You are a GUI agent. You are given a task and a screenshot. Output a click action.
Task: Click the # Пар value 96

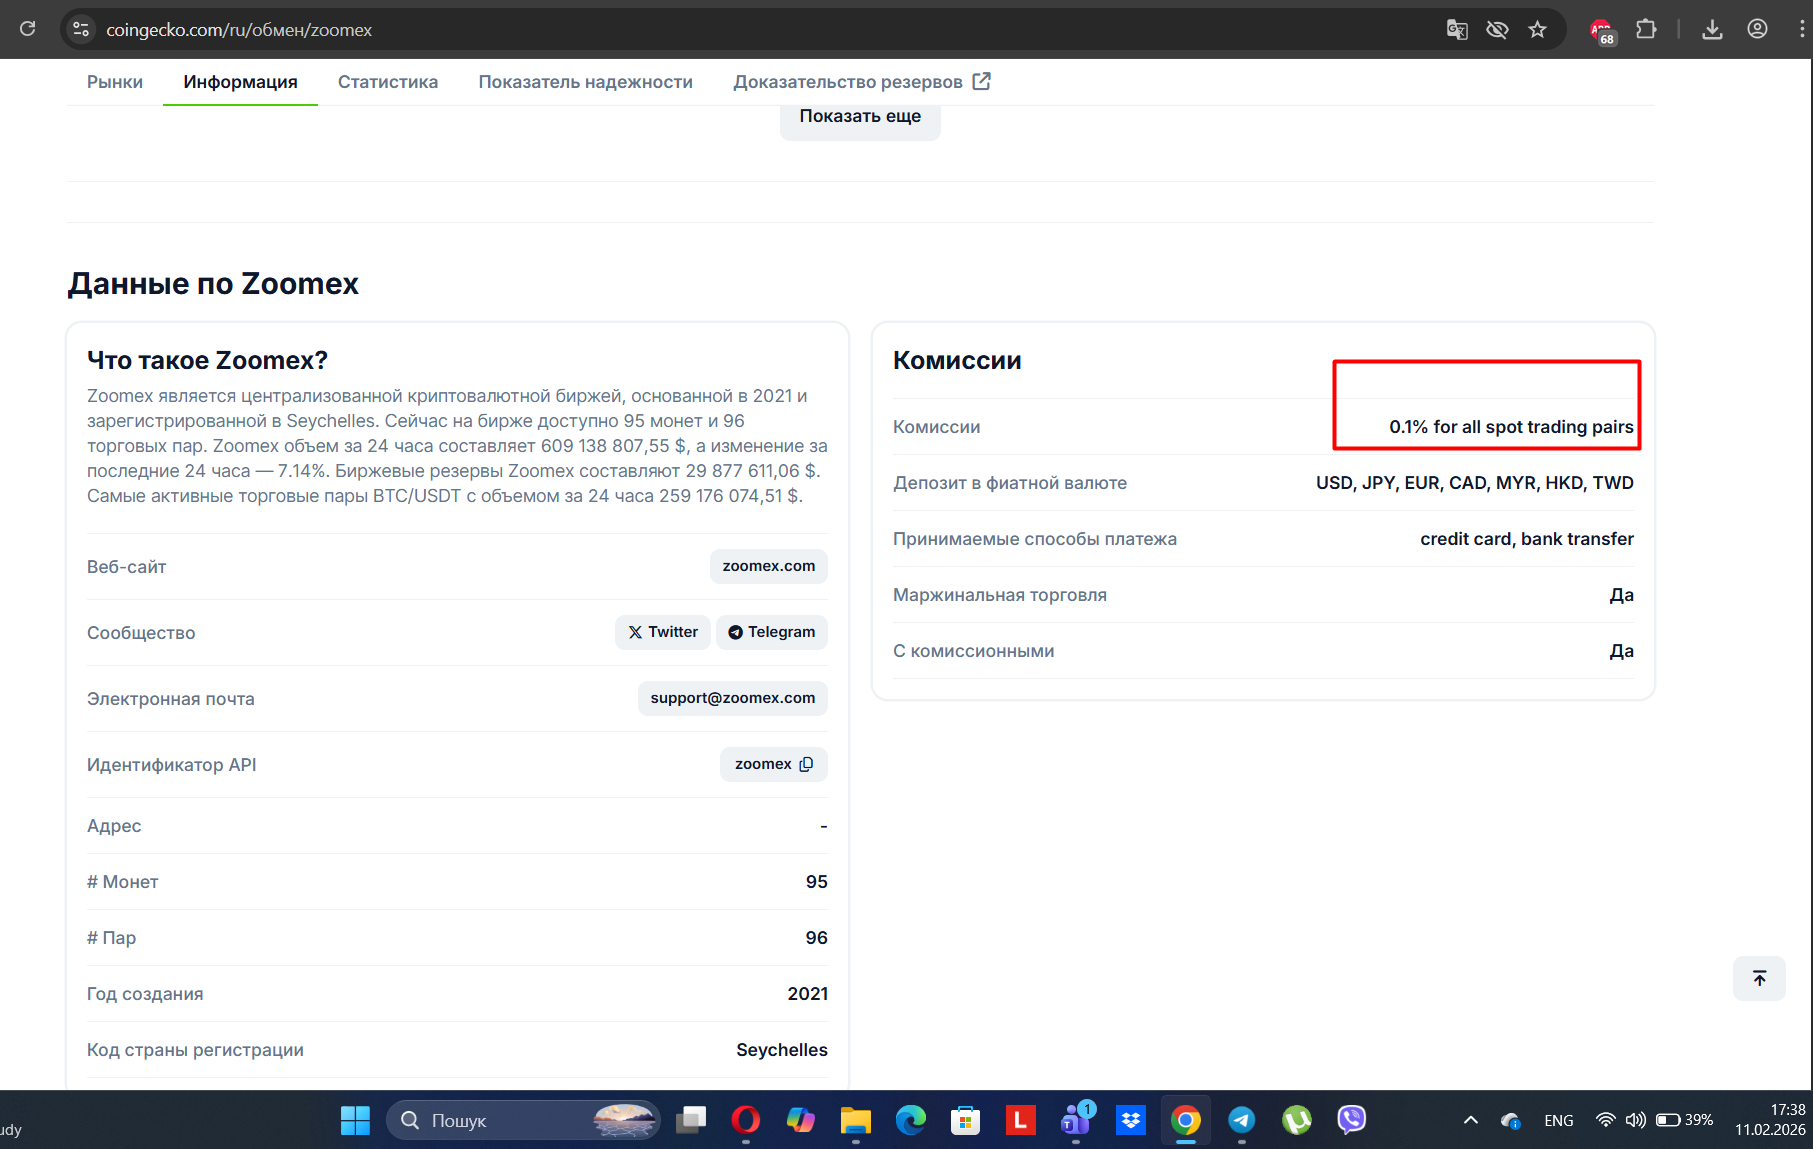[x=817, y=938]
